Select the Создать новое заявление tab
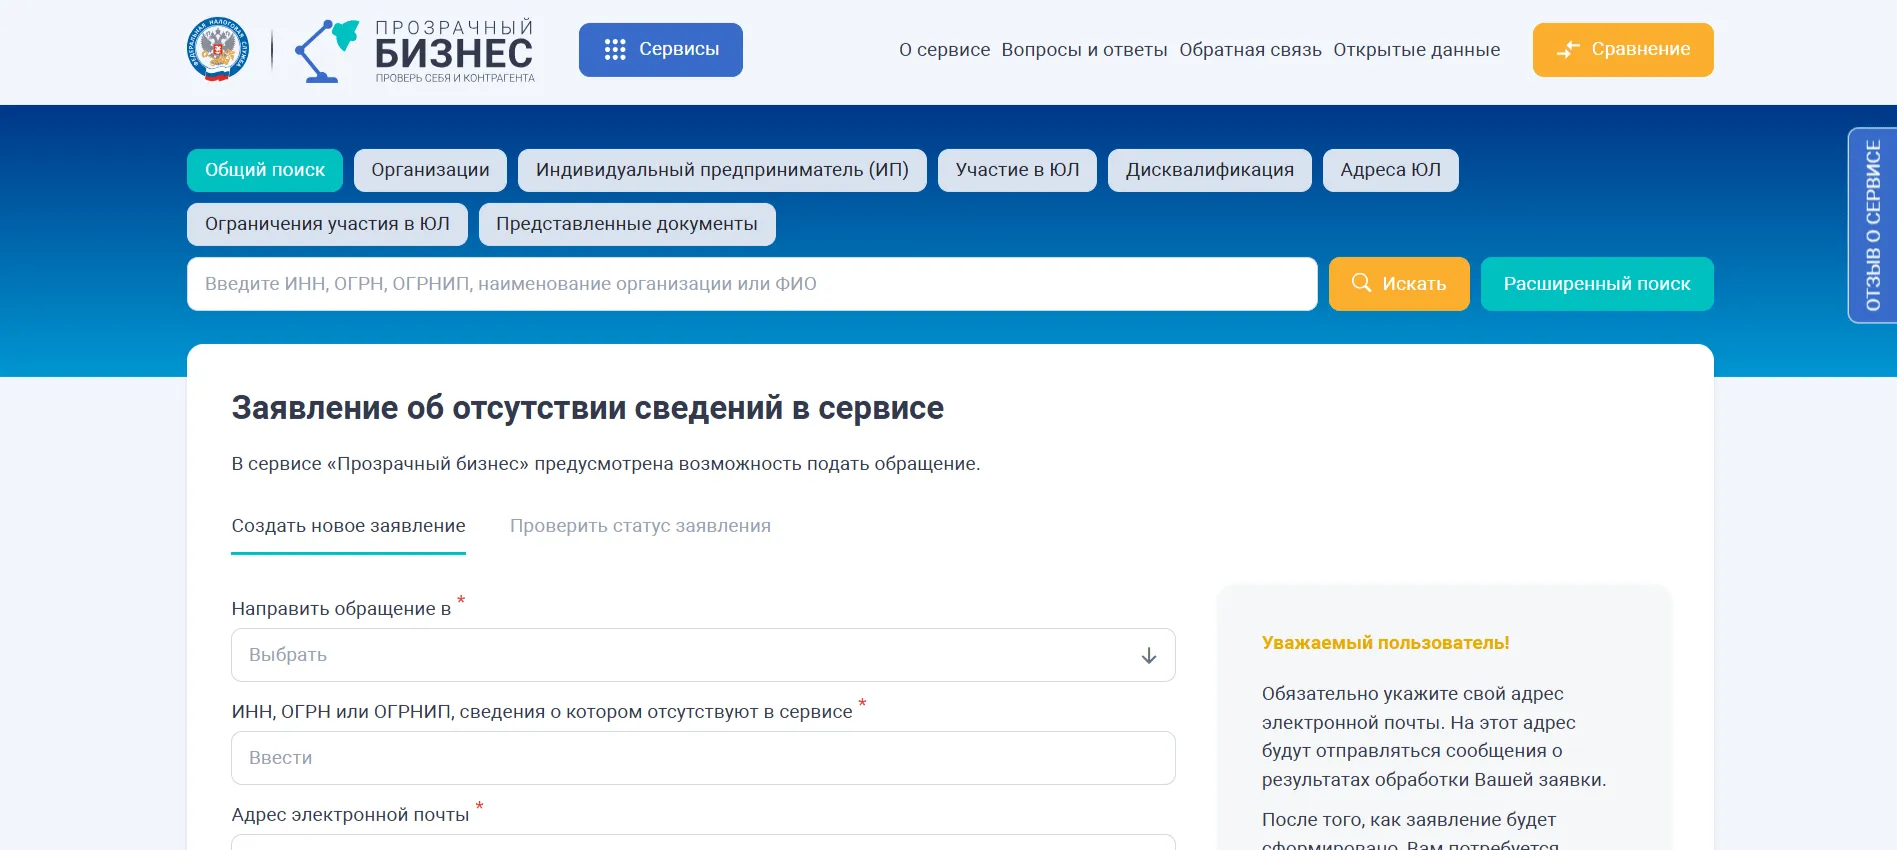 [x=348, y=526]
